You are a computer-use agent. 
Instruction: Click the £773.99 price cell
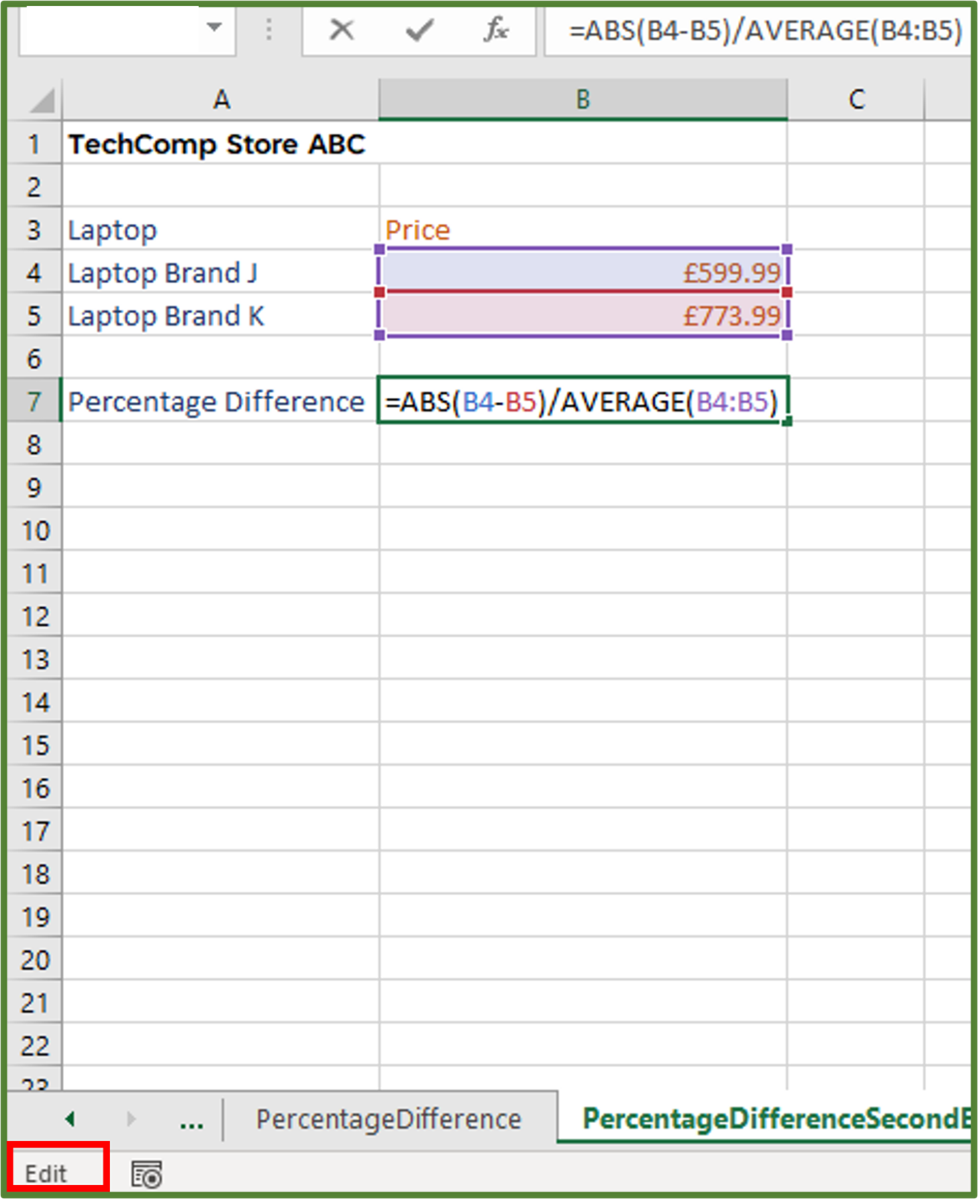[583, 315]
